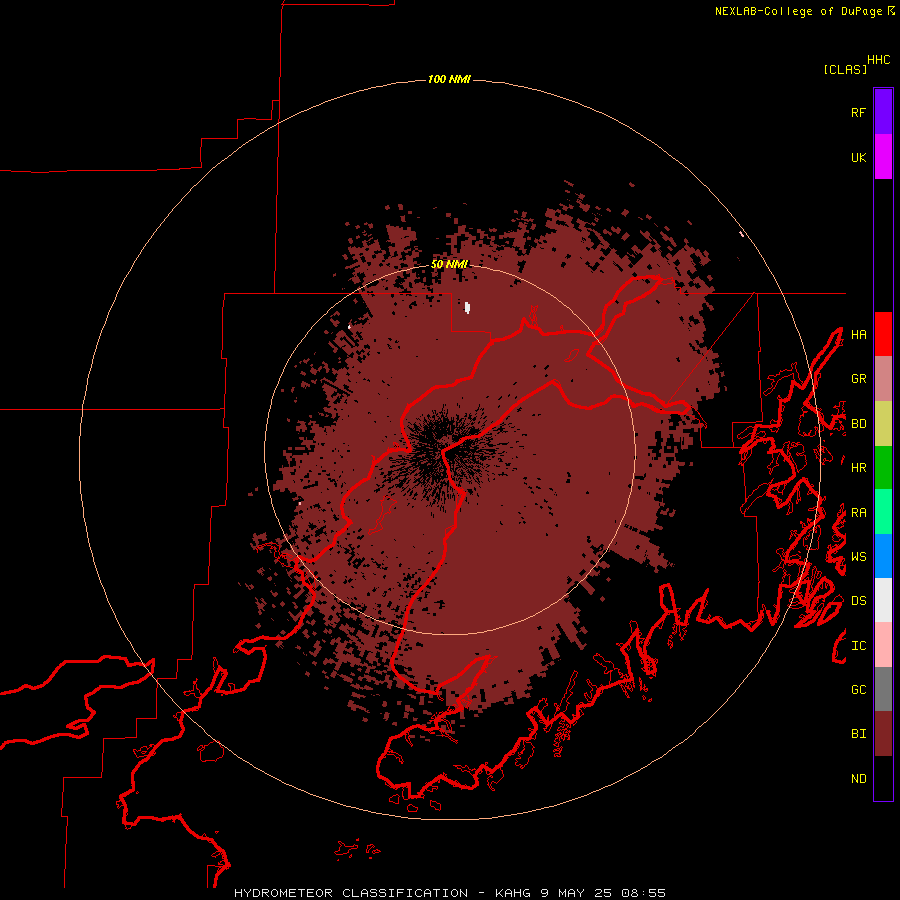The height and width of the screenshot is (900, 900).
Task: Select the GR pink-brown legend swatch
Action: pyautogui.click(x=883, y=379)
